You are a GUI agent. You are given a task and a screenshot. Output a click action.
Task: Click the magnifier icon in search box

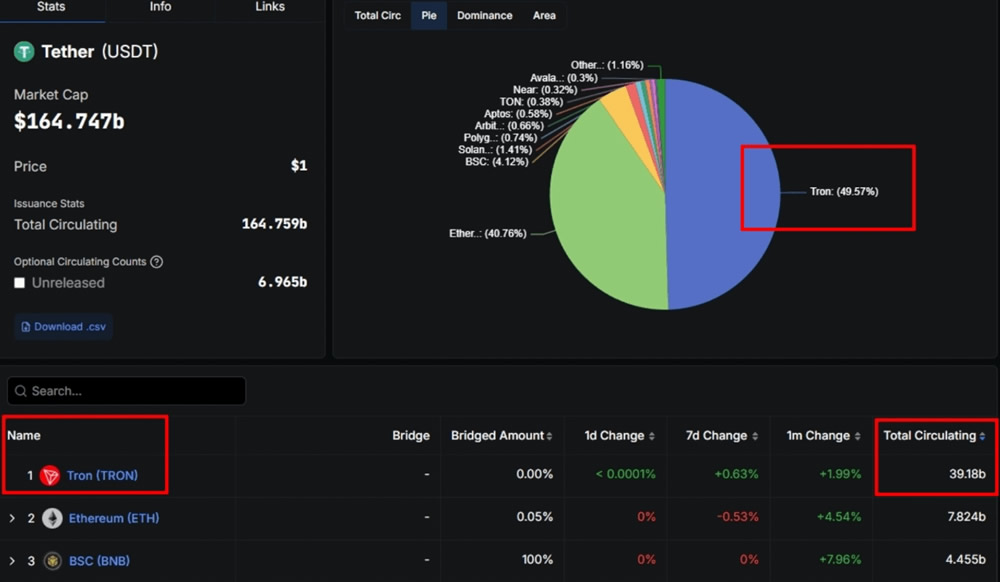coord(21,391)
